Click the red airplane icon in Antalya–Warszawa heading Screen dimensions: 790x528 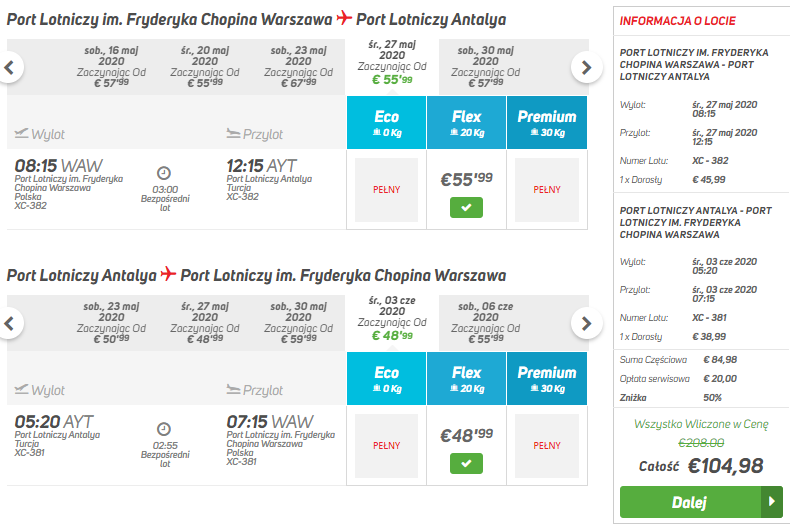(168, 274)
